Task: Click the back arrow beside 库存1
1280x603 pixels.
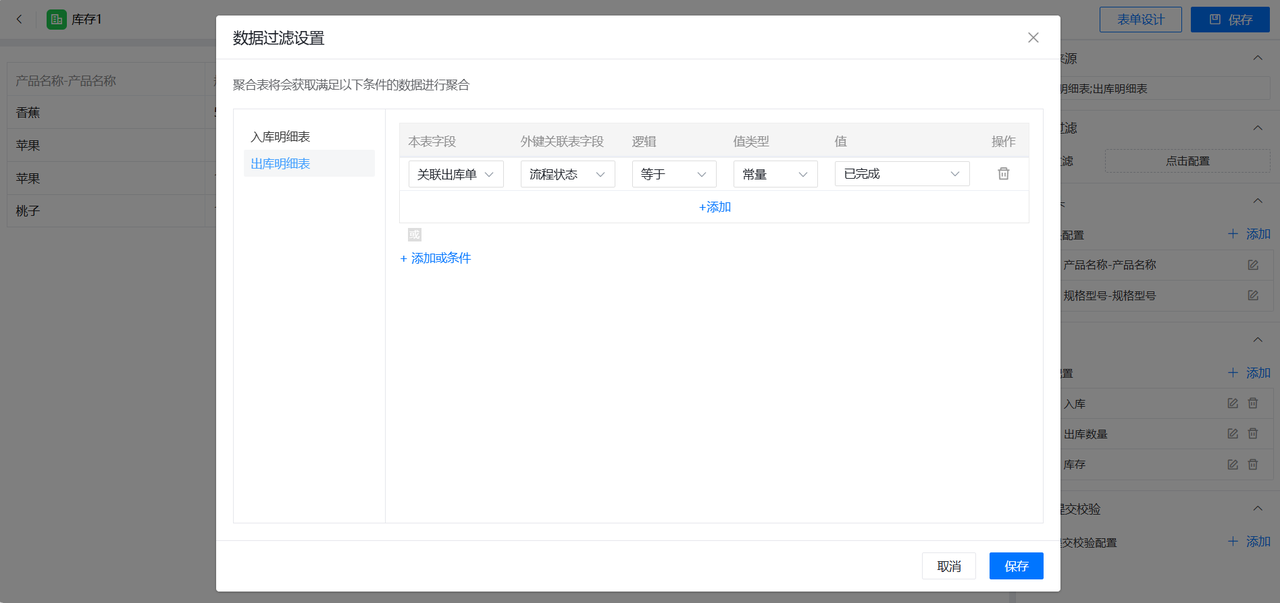Action: pos(19,19)
